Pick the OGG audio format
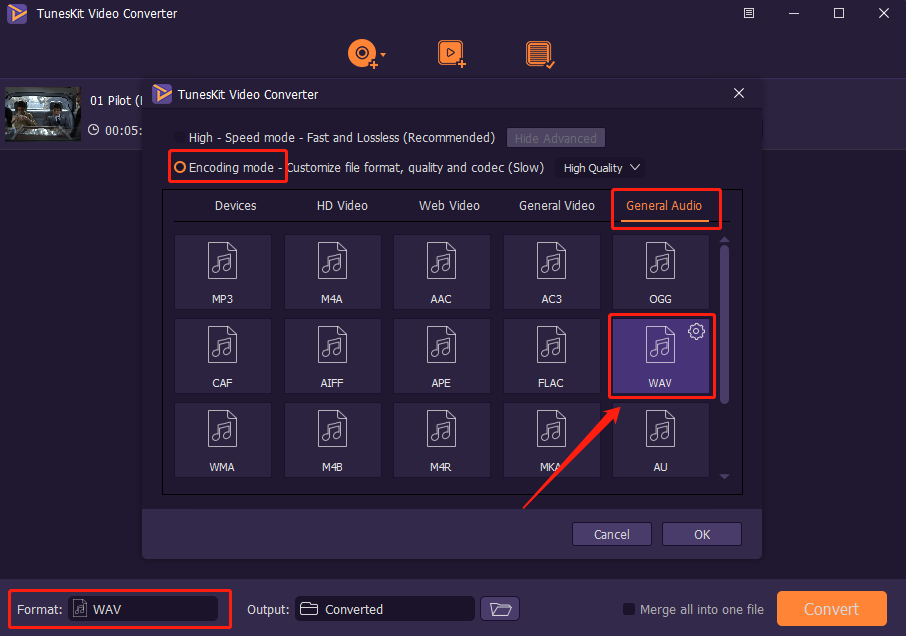 (x=660, y=271)
